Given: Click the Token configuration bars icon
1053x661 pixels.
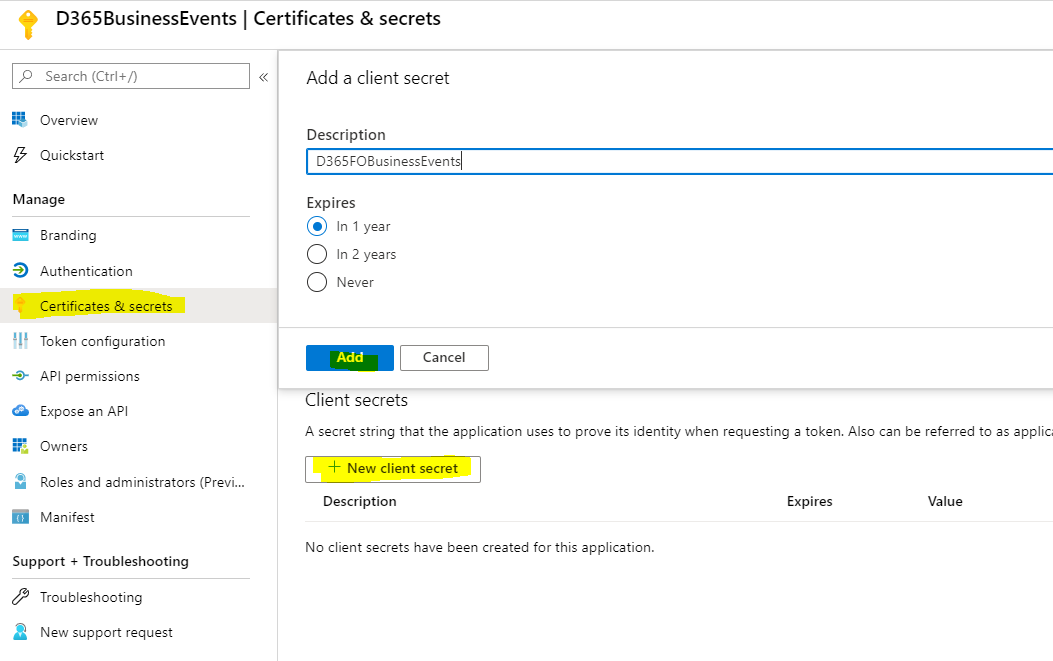Looking at the screenshot, I should 20,341.
